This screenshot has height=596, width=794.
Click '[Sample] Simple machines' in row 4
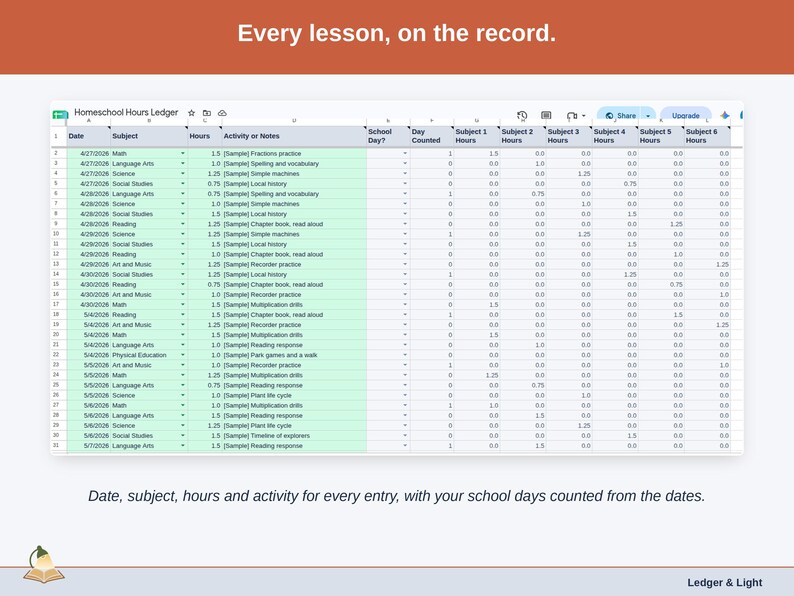click(294, 174)
